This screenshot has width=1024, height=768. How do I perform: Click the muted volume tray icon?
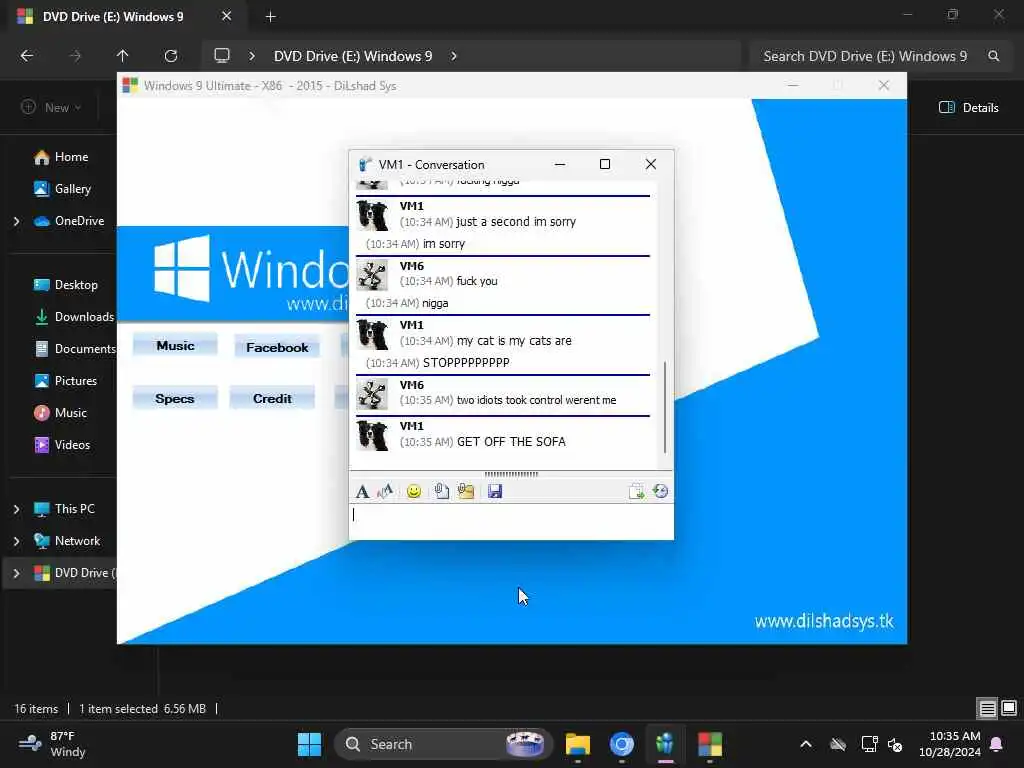895,744
